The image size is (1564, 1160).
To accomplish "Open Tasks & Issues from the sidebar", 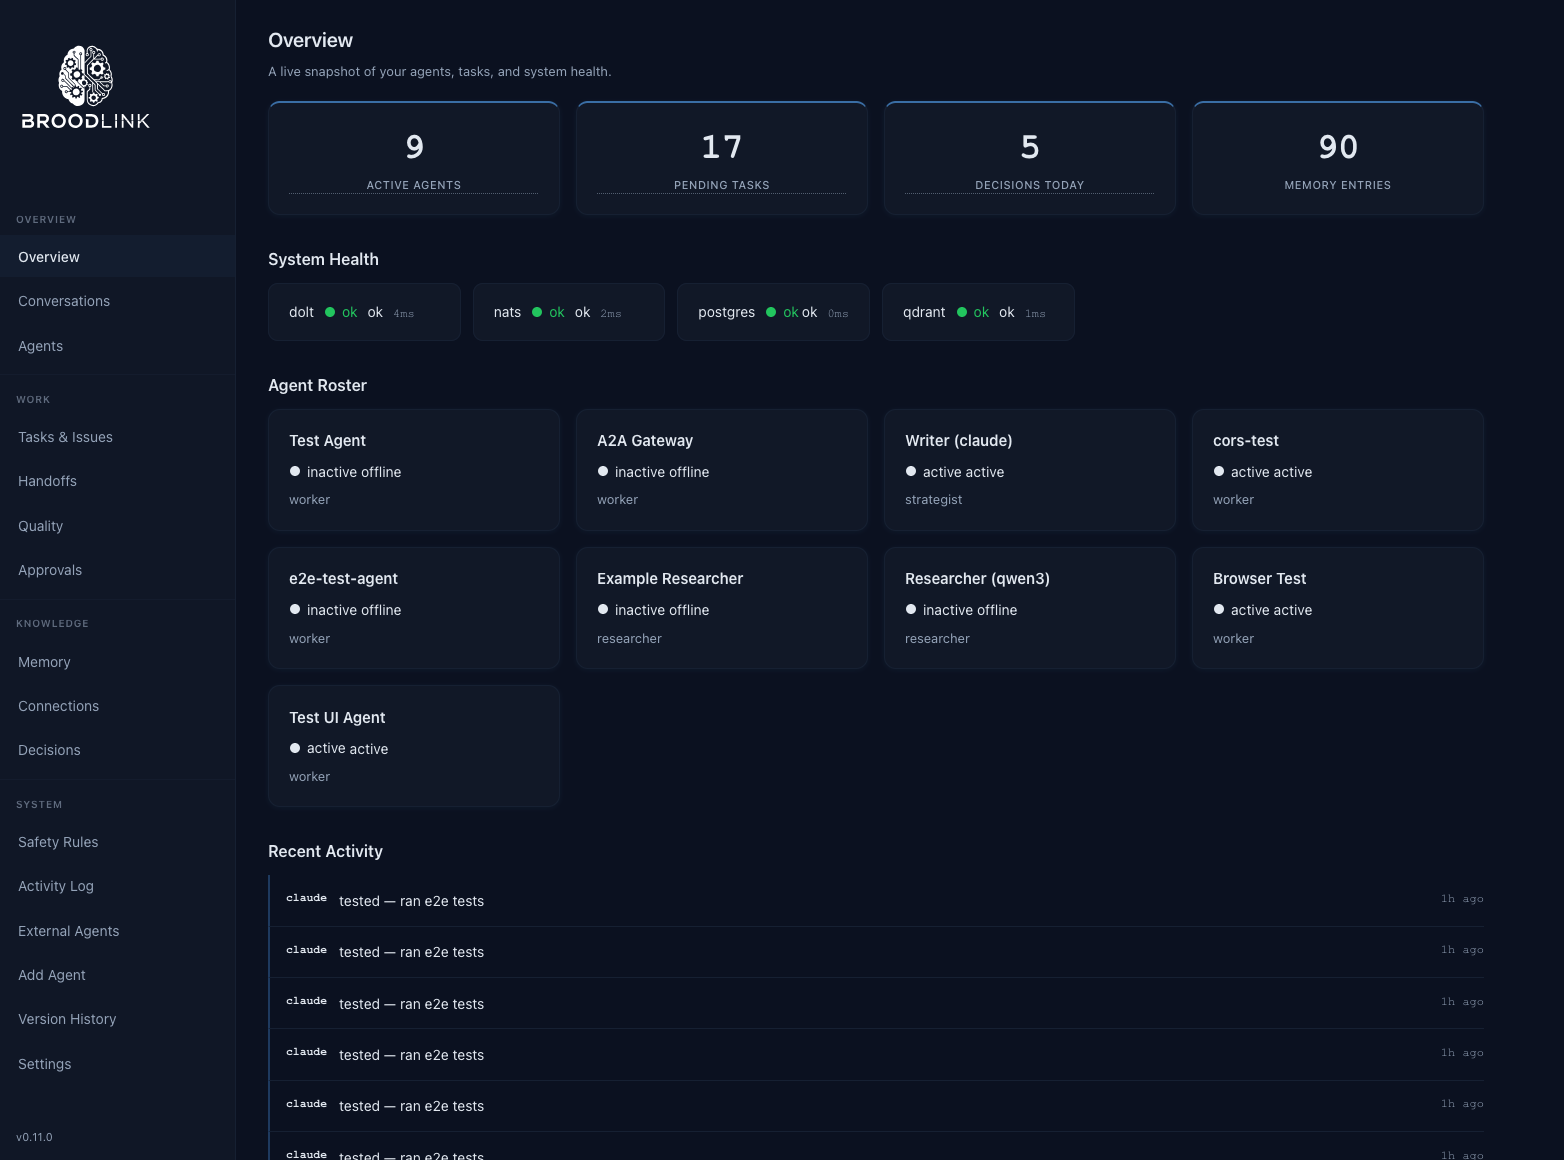I will (x=65, y=437).
